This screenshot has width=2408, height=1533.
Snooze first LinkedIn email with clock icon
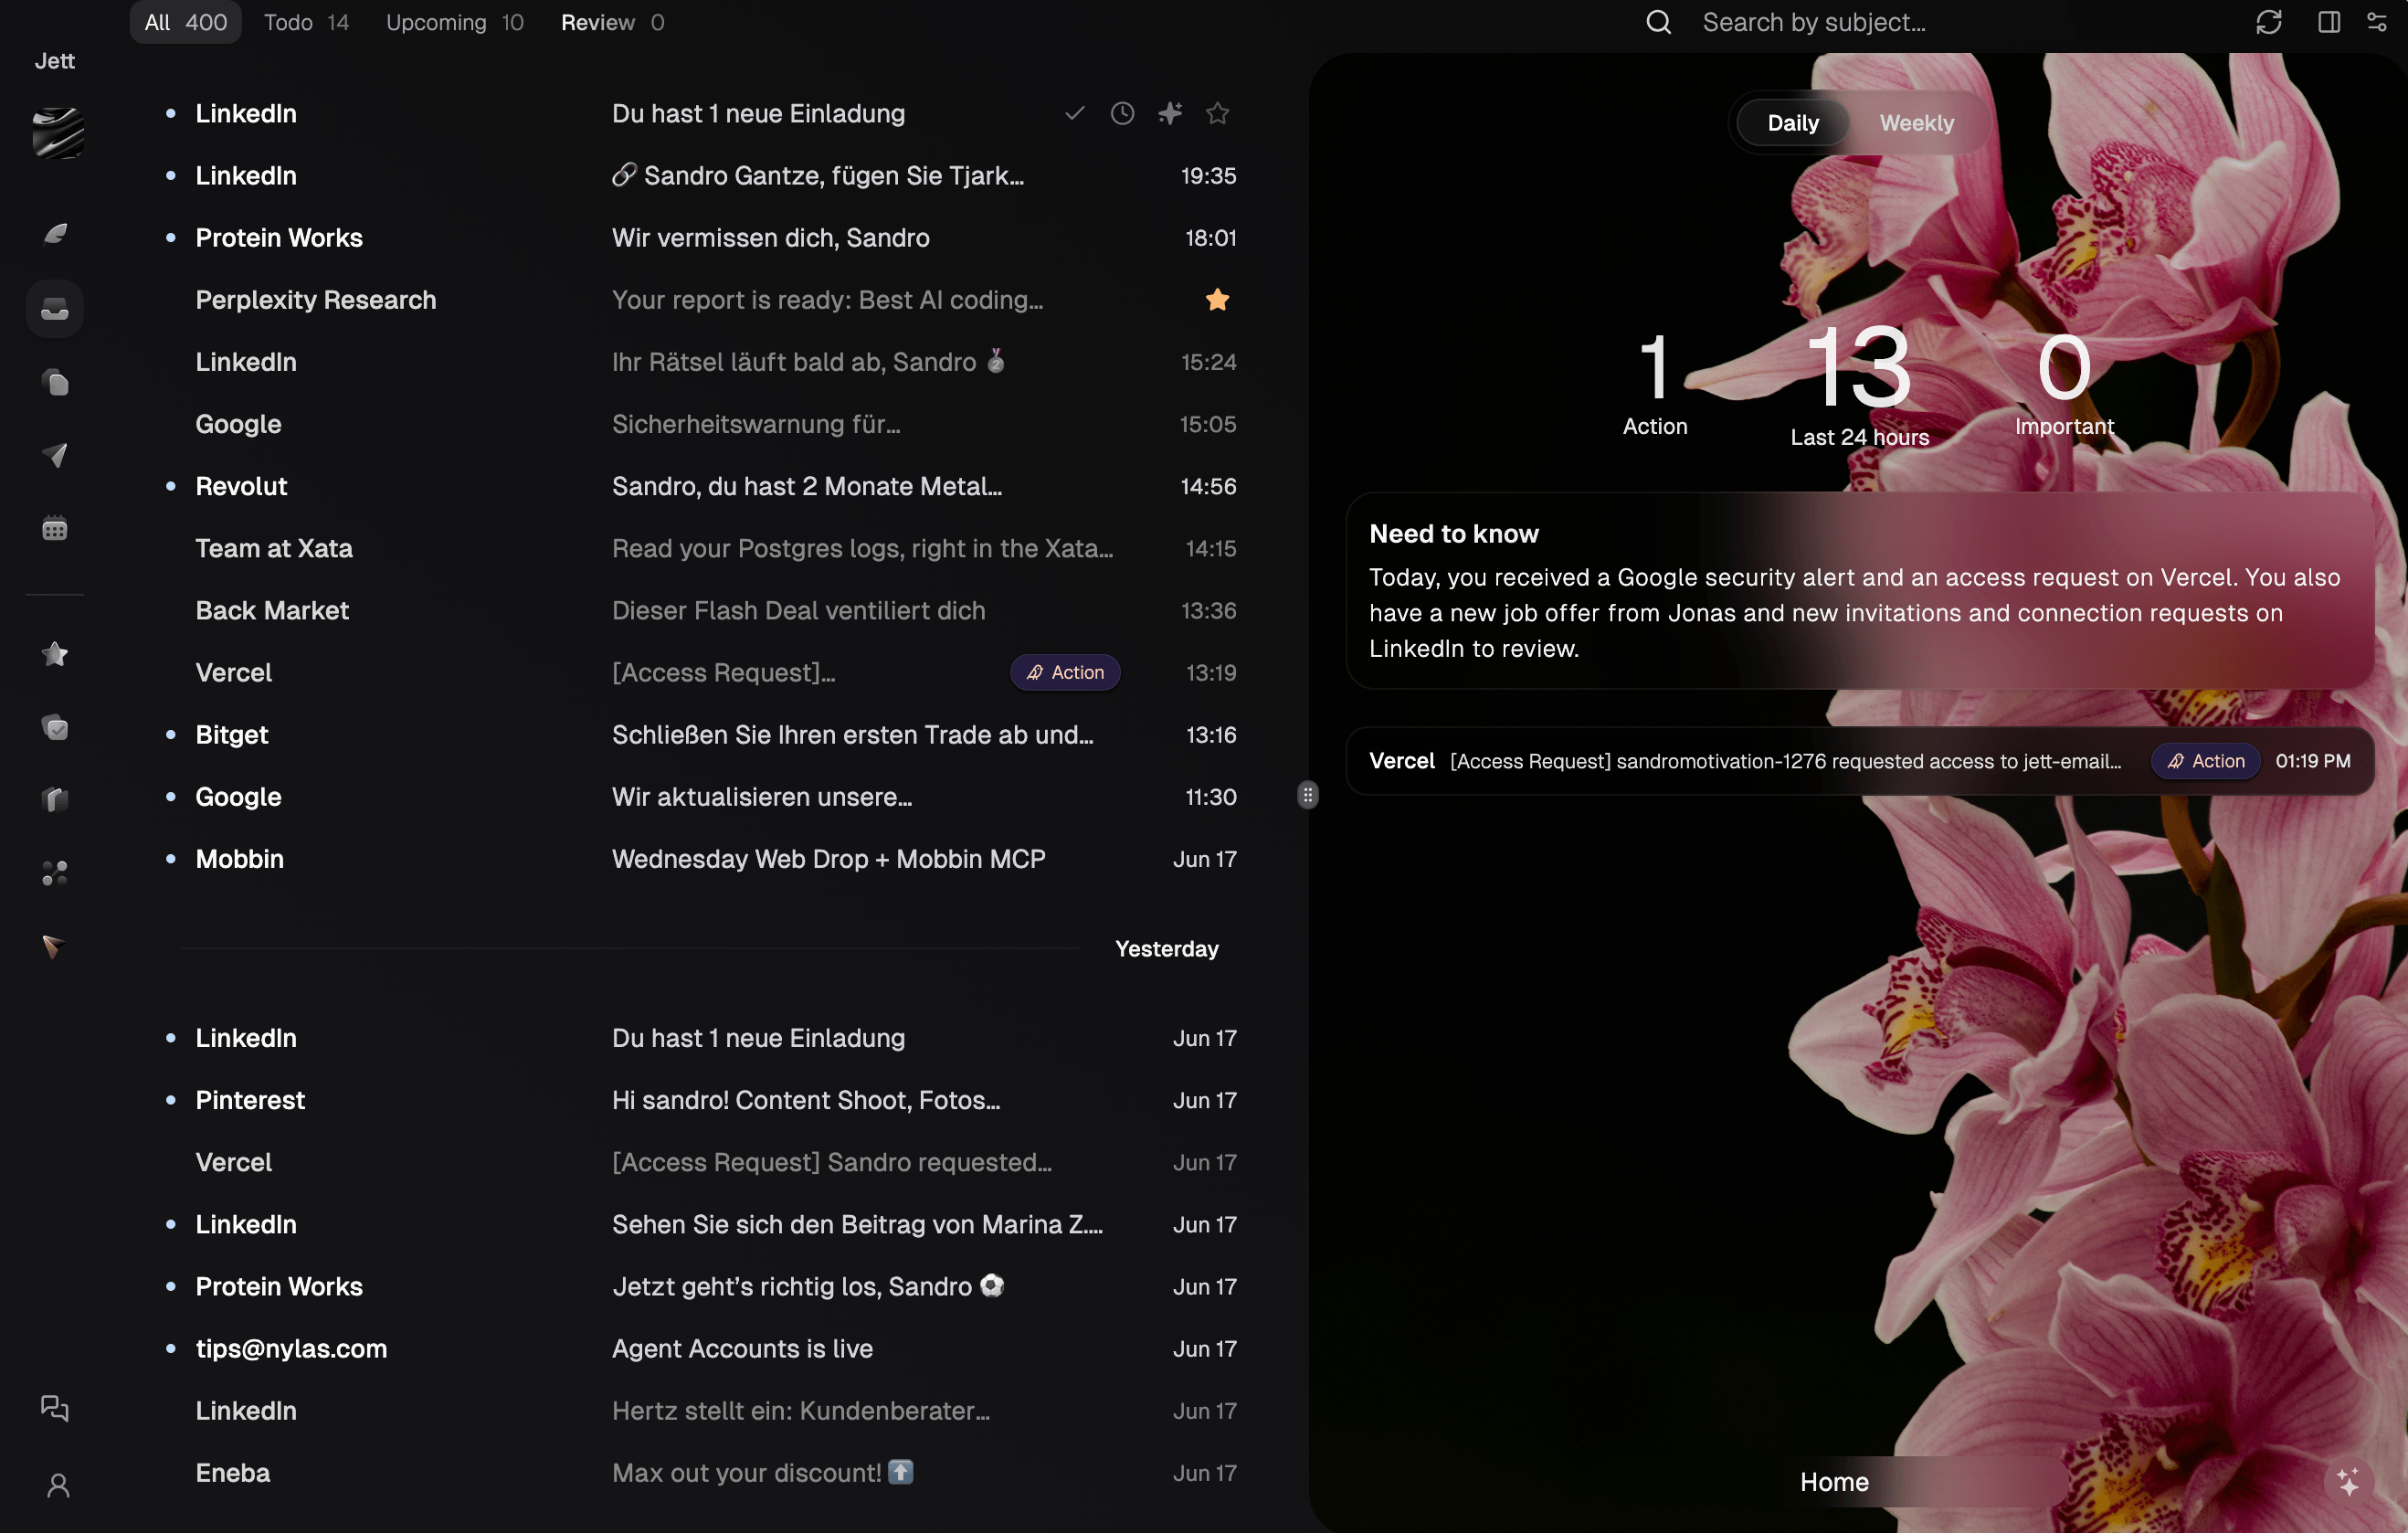(1122, 113)
